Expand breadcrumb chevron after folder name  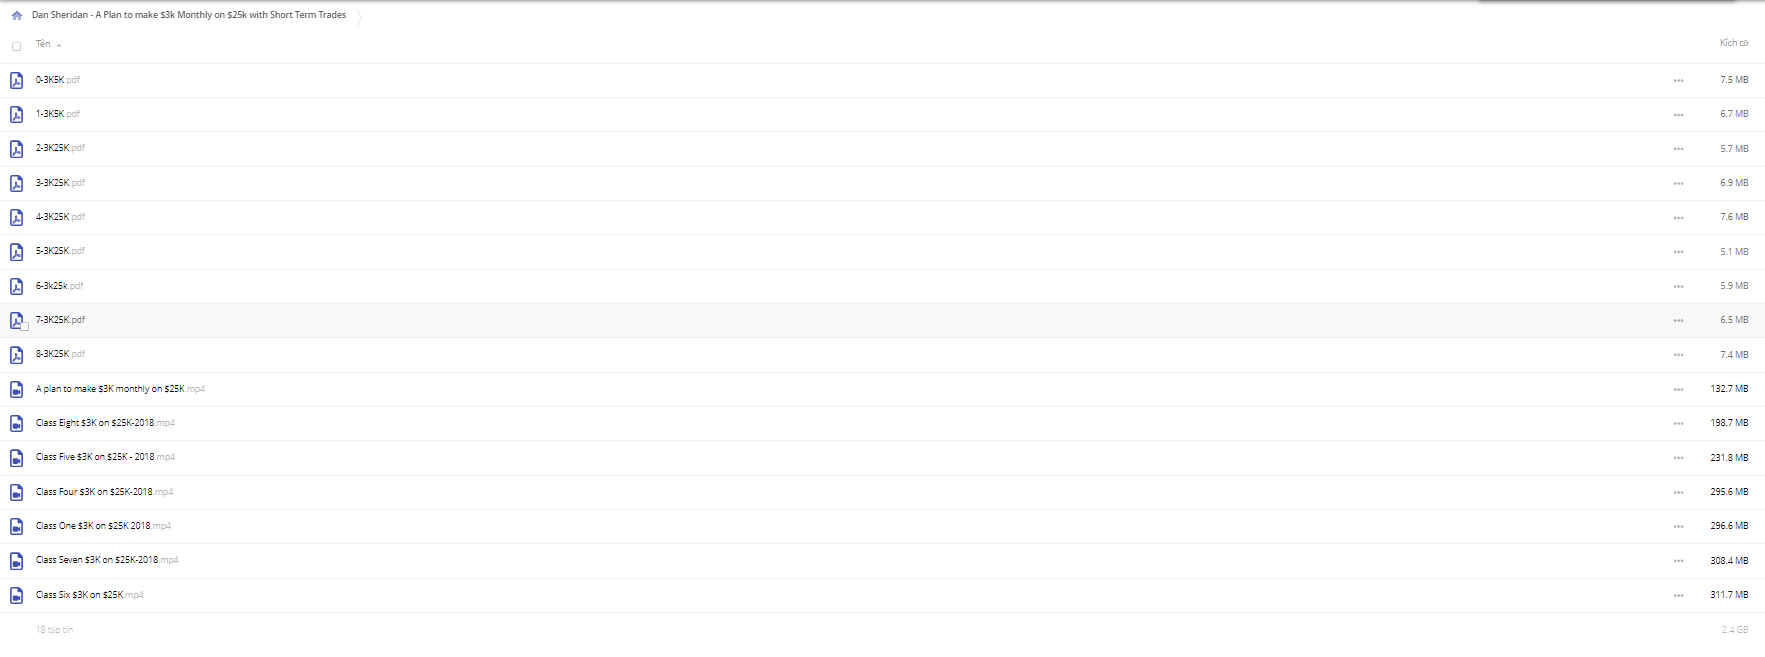[x=359, y=17]
